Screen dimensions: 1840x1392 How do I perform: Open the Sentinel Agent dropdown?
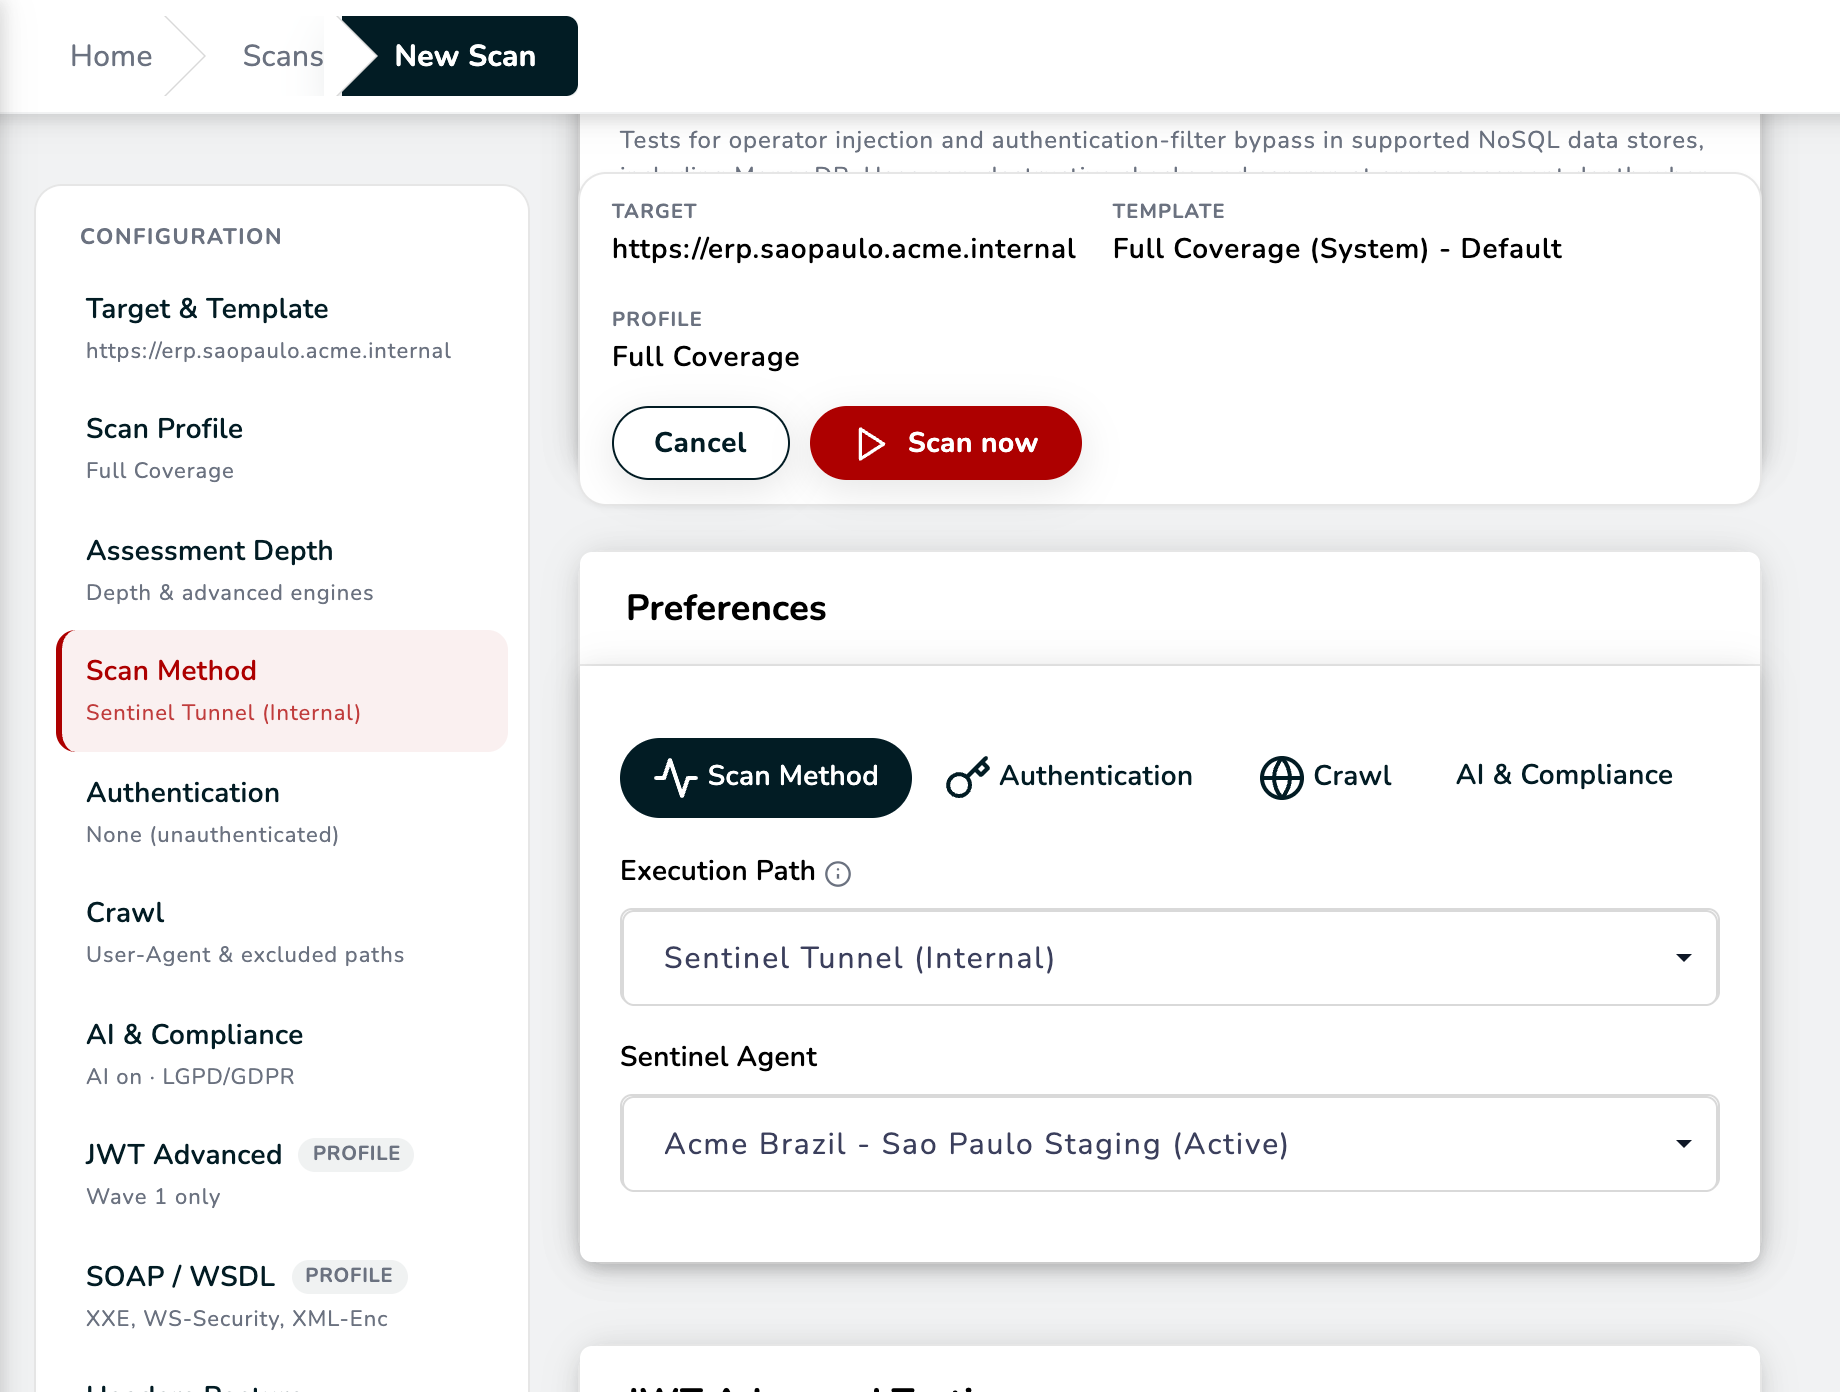click(x=1169, y=1143)
